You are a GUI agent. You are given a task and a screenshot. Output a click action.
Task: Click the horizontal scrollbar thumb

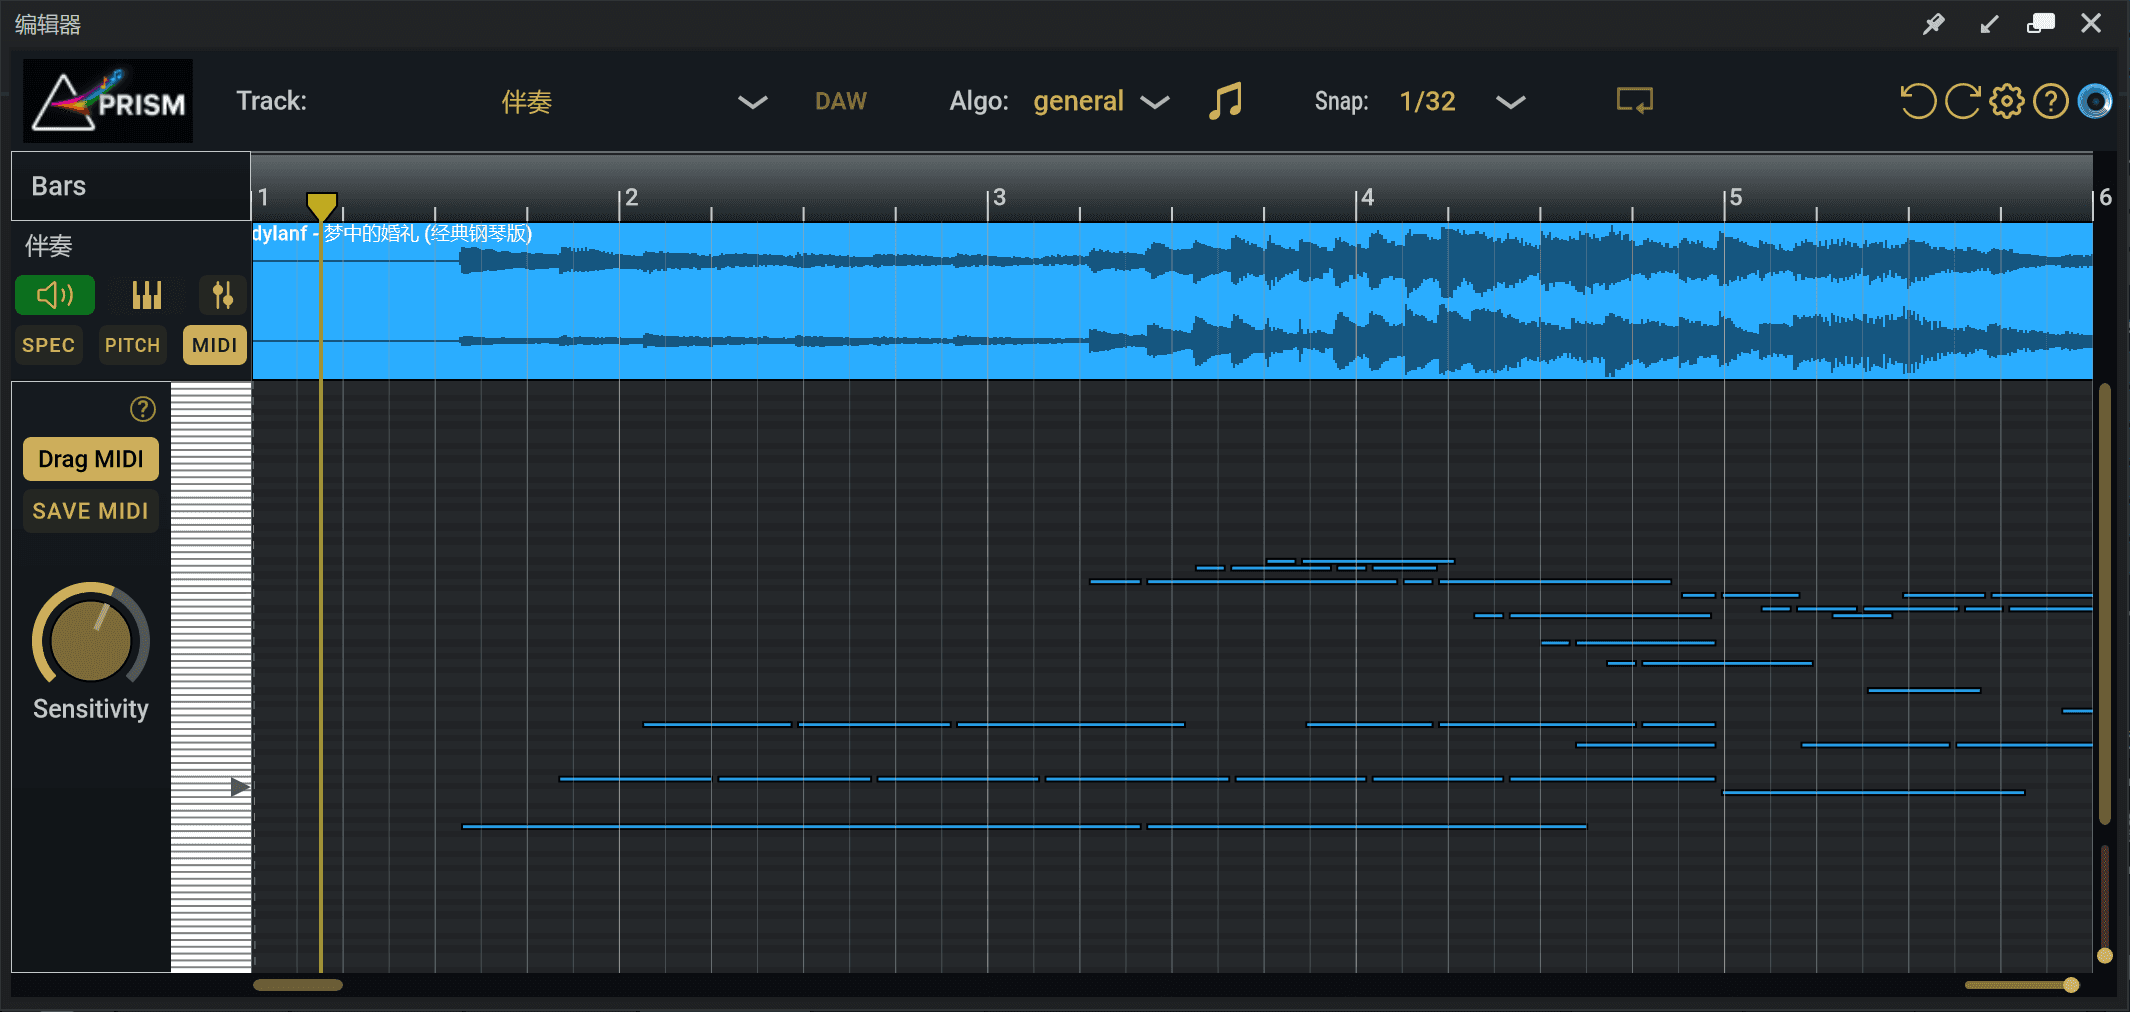coord(298,985)
